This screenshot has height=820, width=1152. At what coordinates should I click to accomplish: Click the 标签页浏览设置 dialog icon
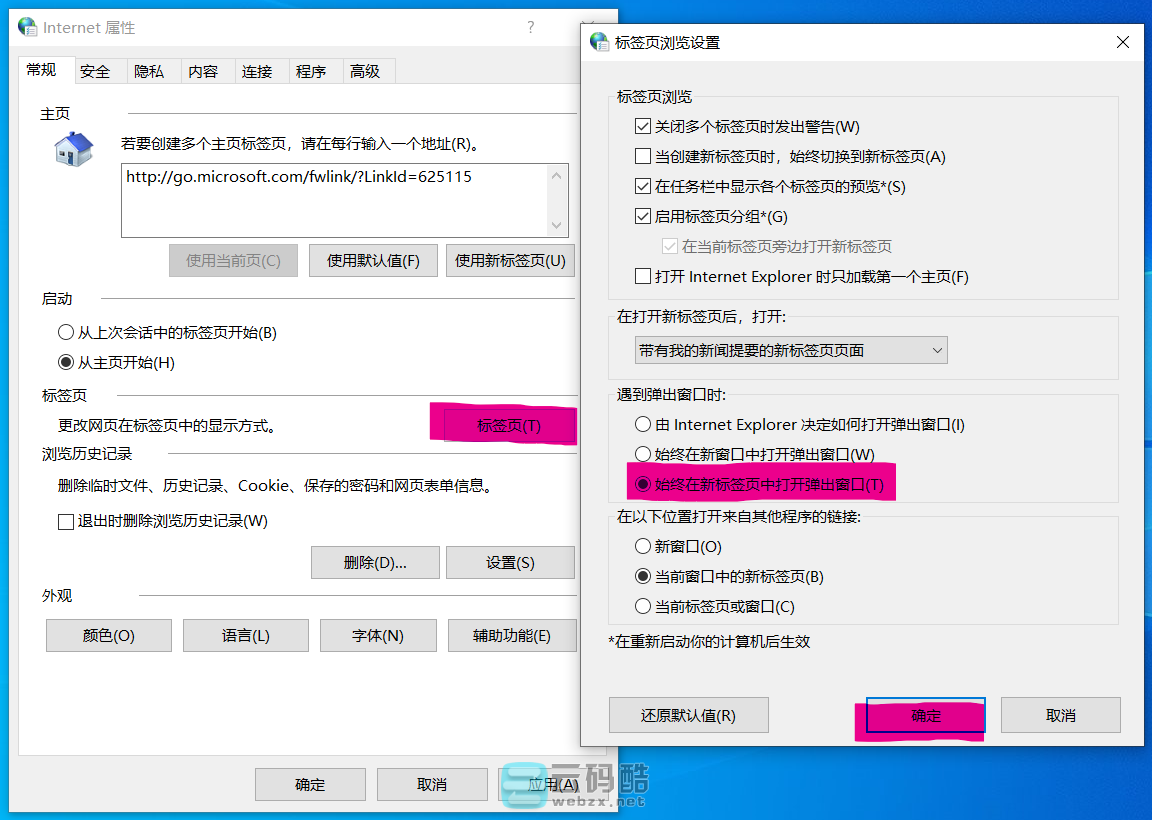[599, 42]
